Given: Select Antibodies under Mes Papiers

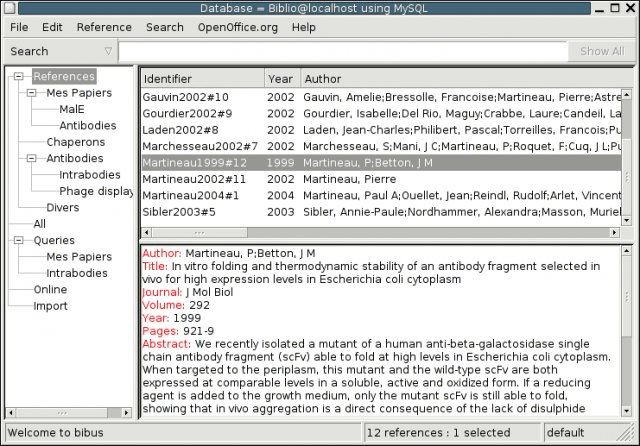Looking at the screenshot, I should tap(88, 126).
